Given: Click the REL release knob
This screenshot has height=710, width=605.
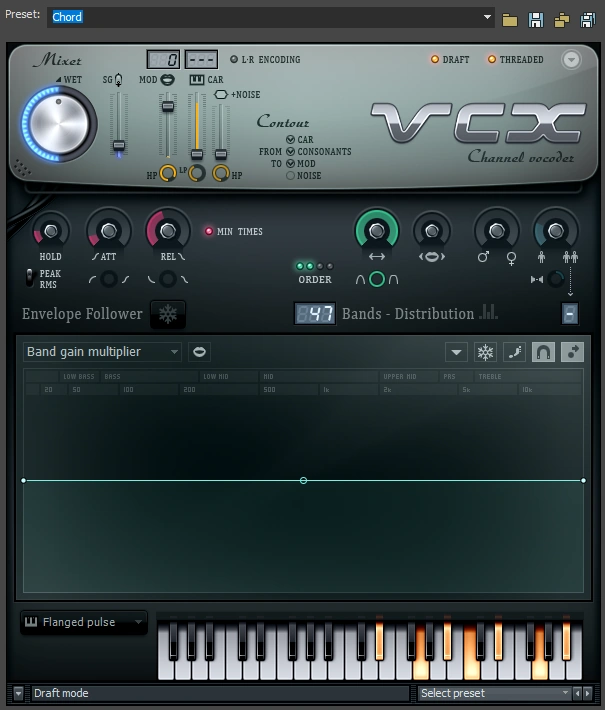Looking at the screenshot, I should pos(168,231).
